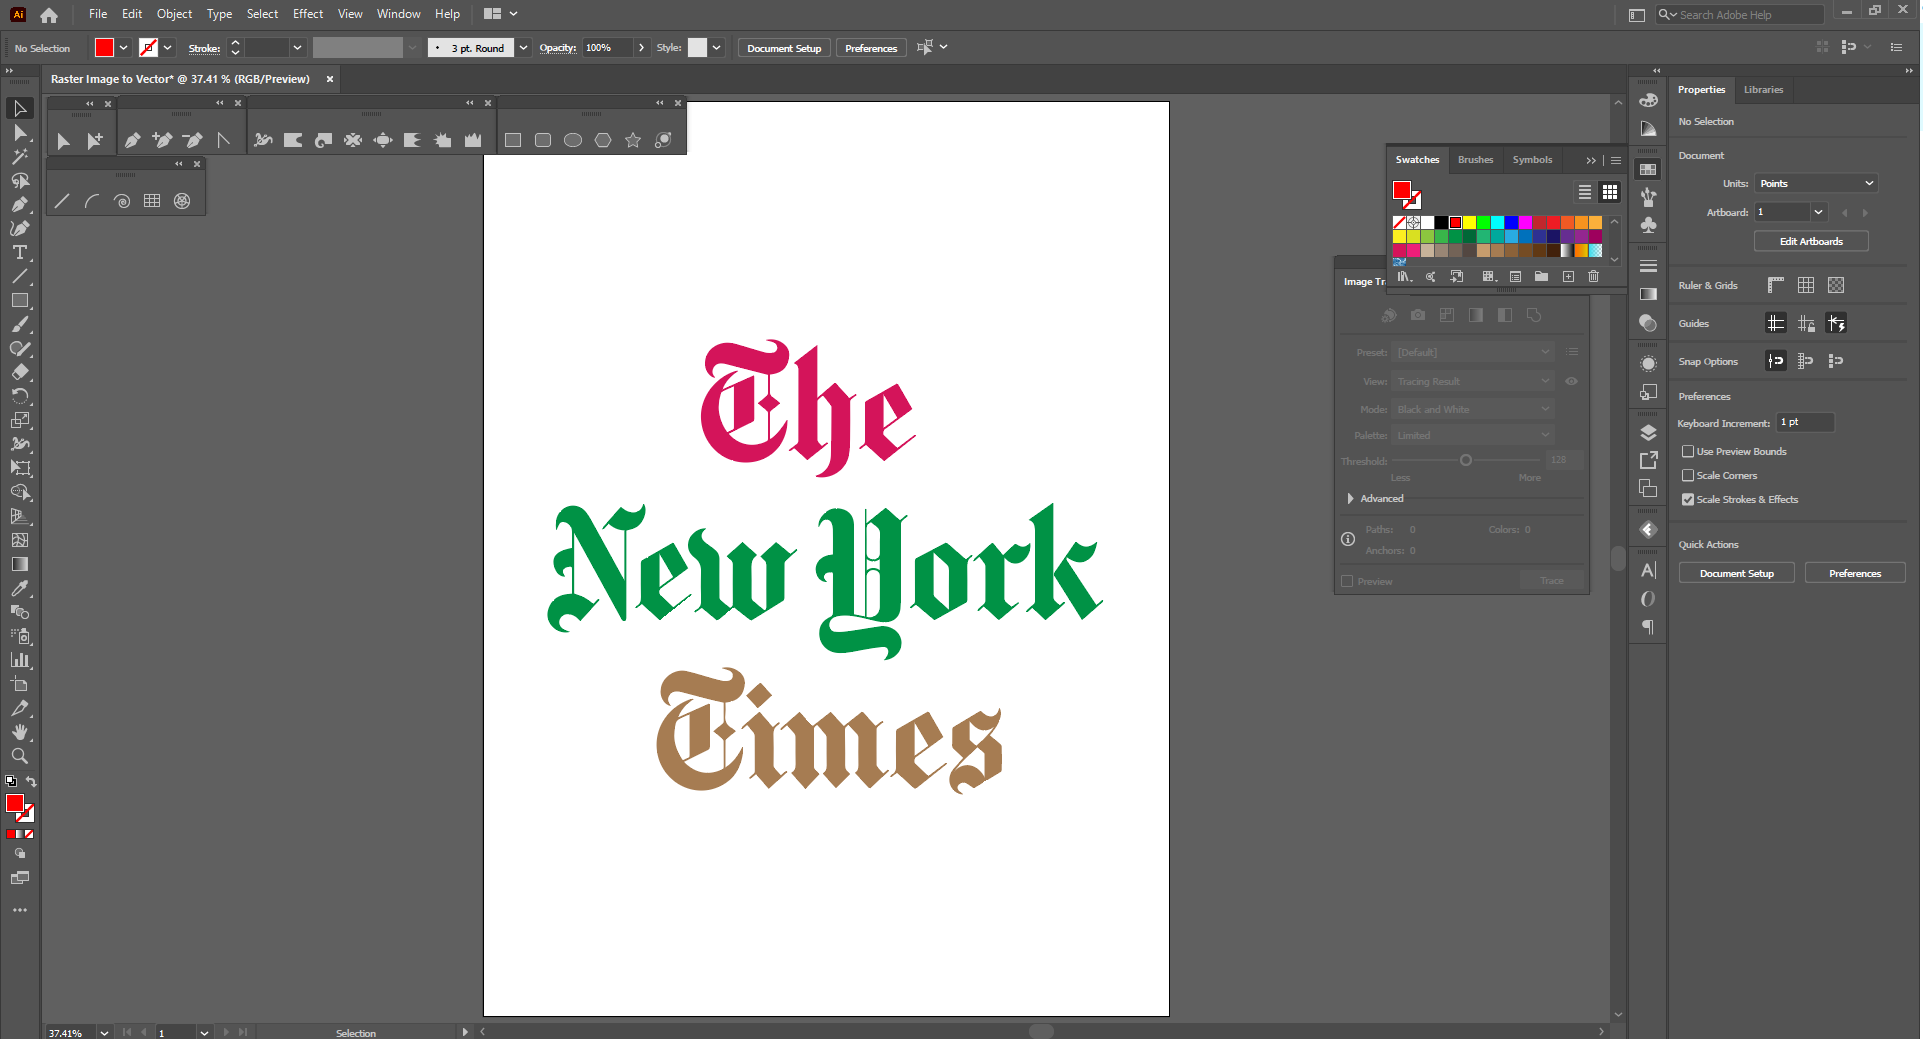Click Document Setup in the control bar
This screenshot has height=1039, width=1923.
click(x=784, y=48)
